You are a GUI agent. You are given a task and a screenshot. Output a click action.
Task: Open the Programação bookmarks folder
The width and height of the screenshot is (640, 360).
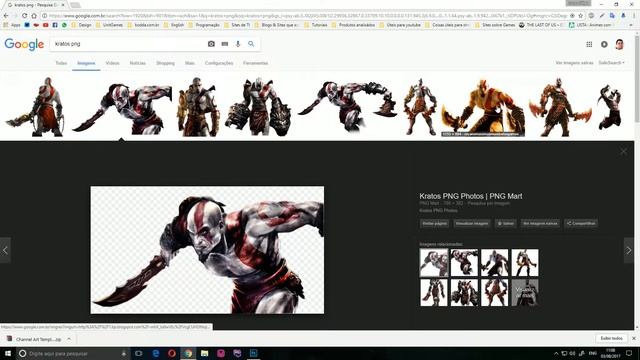[204, 25]
